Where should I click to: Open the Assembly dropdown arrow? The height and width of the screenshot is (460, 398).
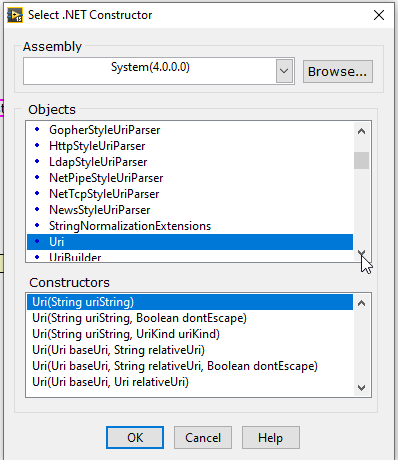tap(284, 71)
